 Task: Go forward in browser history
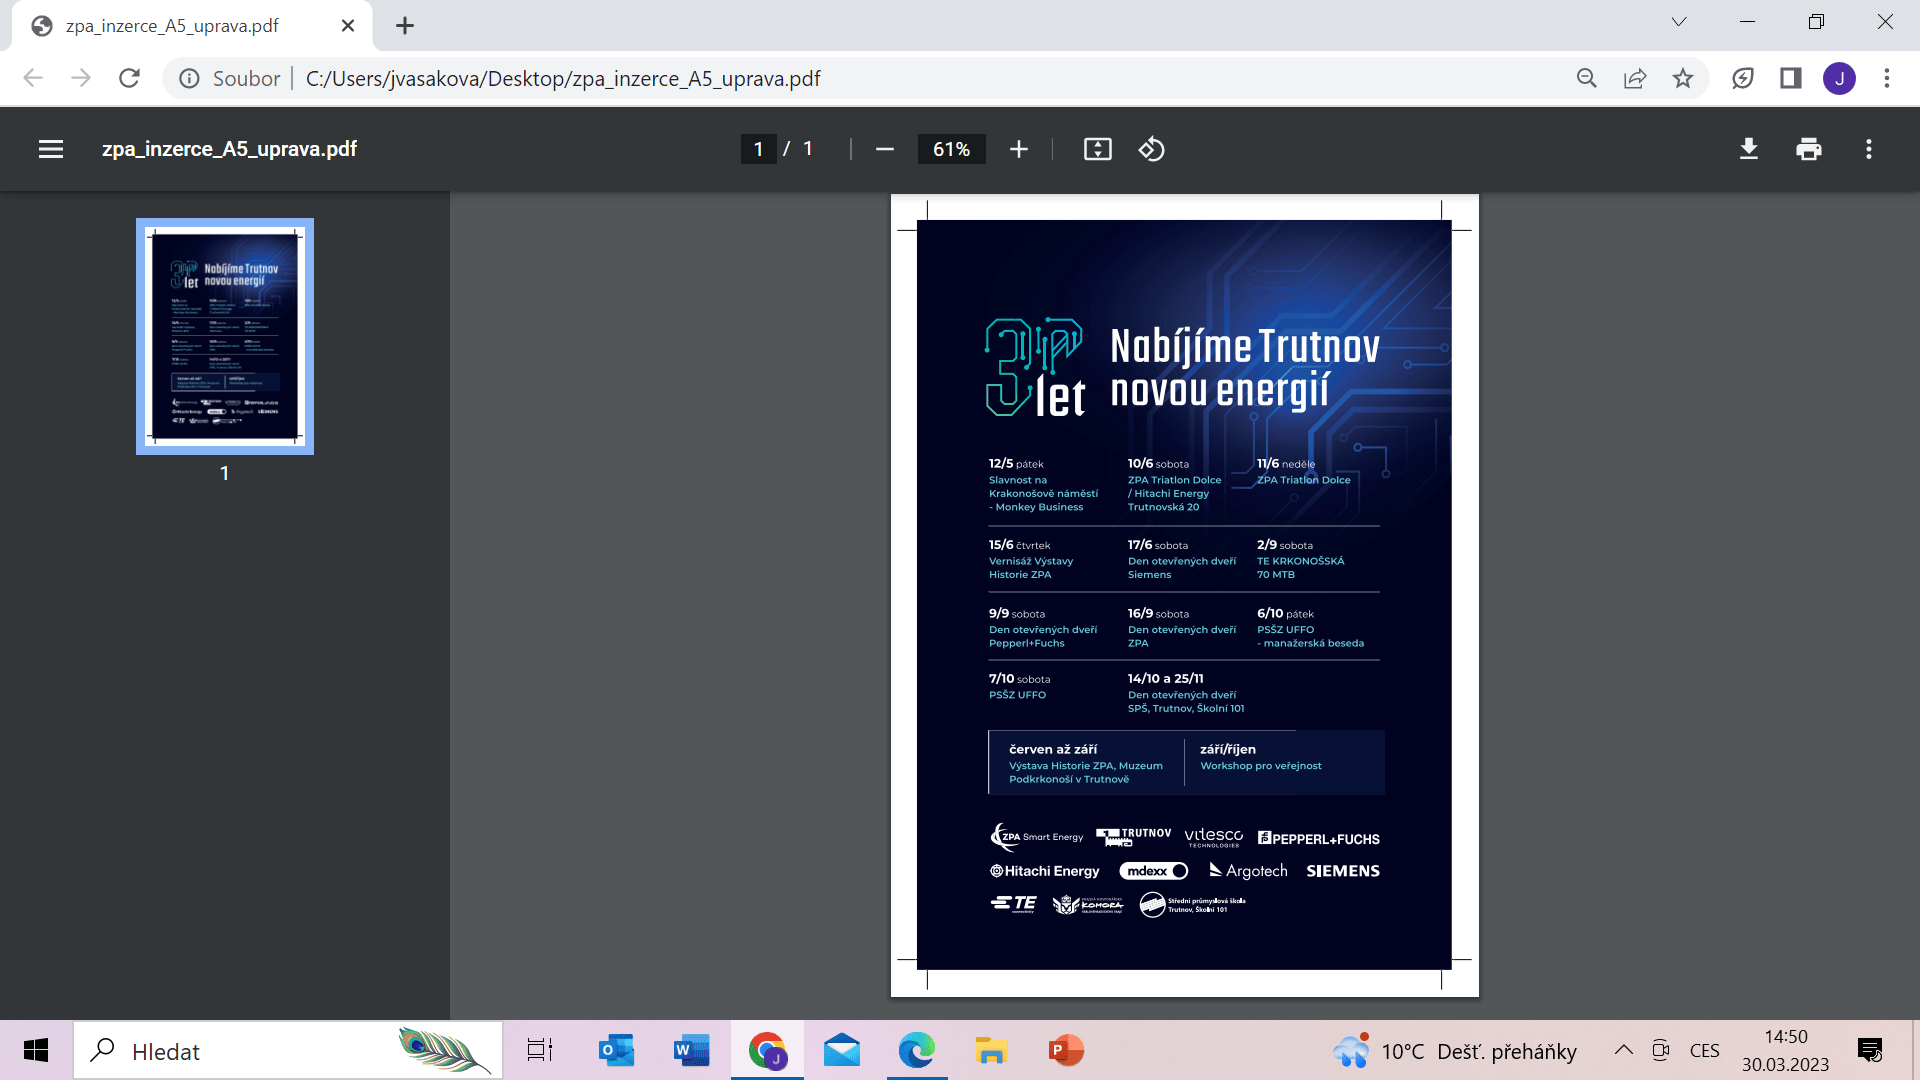click(x=81, y=78)
